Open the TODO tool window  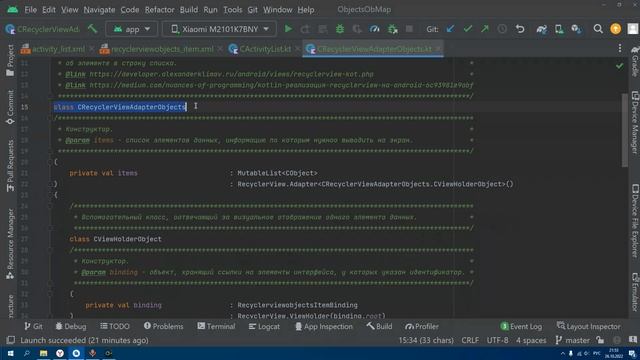tap(115, 326)
